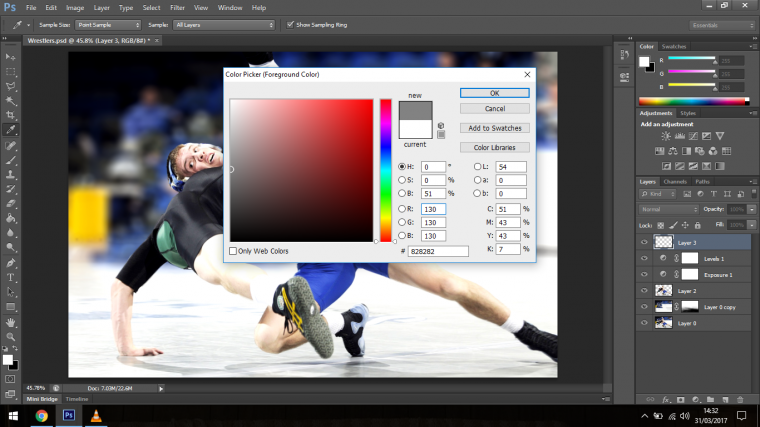The image size is (760, 427).
Task: Click the web-safe color cube icon
Action: click(441, 126)
